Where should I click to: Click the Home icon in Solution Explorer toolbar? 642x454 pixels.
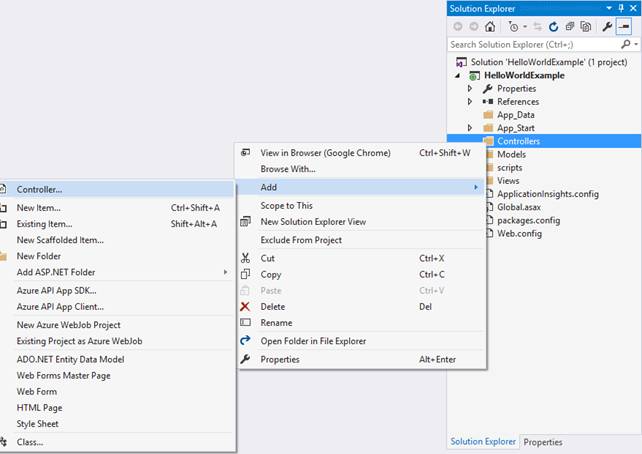pyautogui.click(x=491, y=27)
